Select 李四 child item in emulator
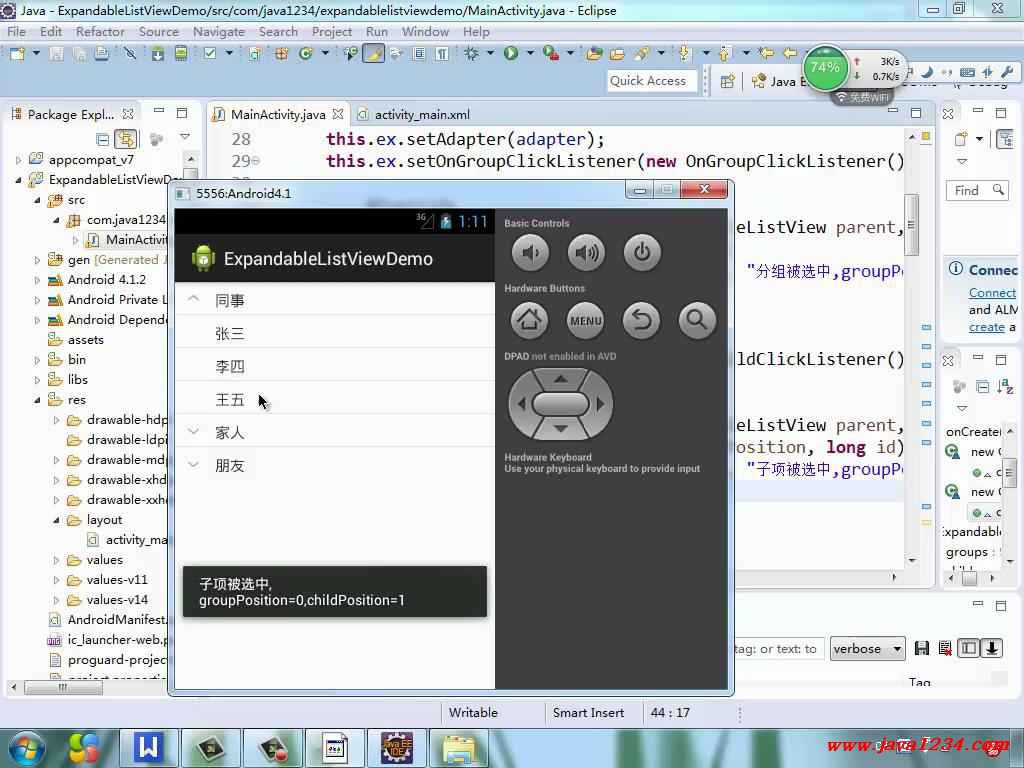The height and width of the screenshot is (768, 1024). pyautogui.click(x=334, y=366)
